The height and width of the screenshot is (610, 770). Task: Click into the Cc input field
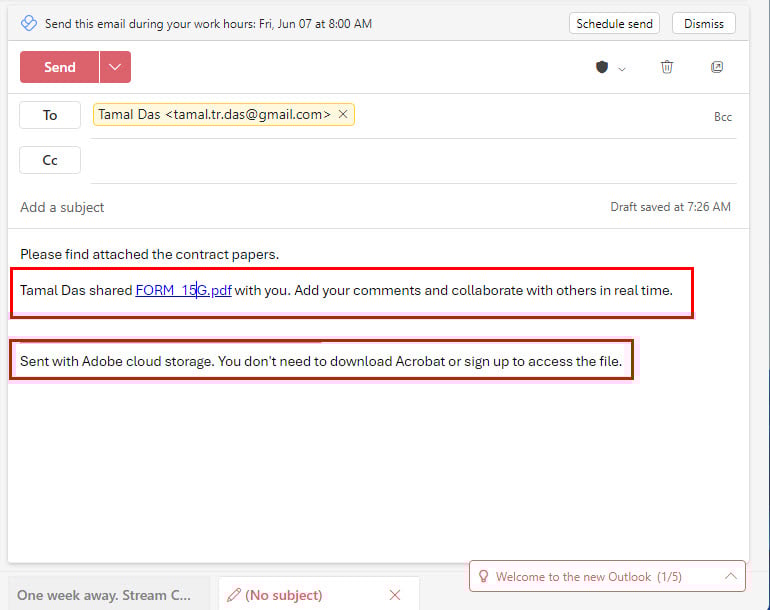point(412,160)
